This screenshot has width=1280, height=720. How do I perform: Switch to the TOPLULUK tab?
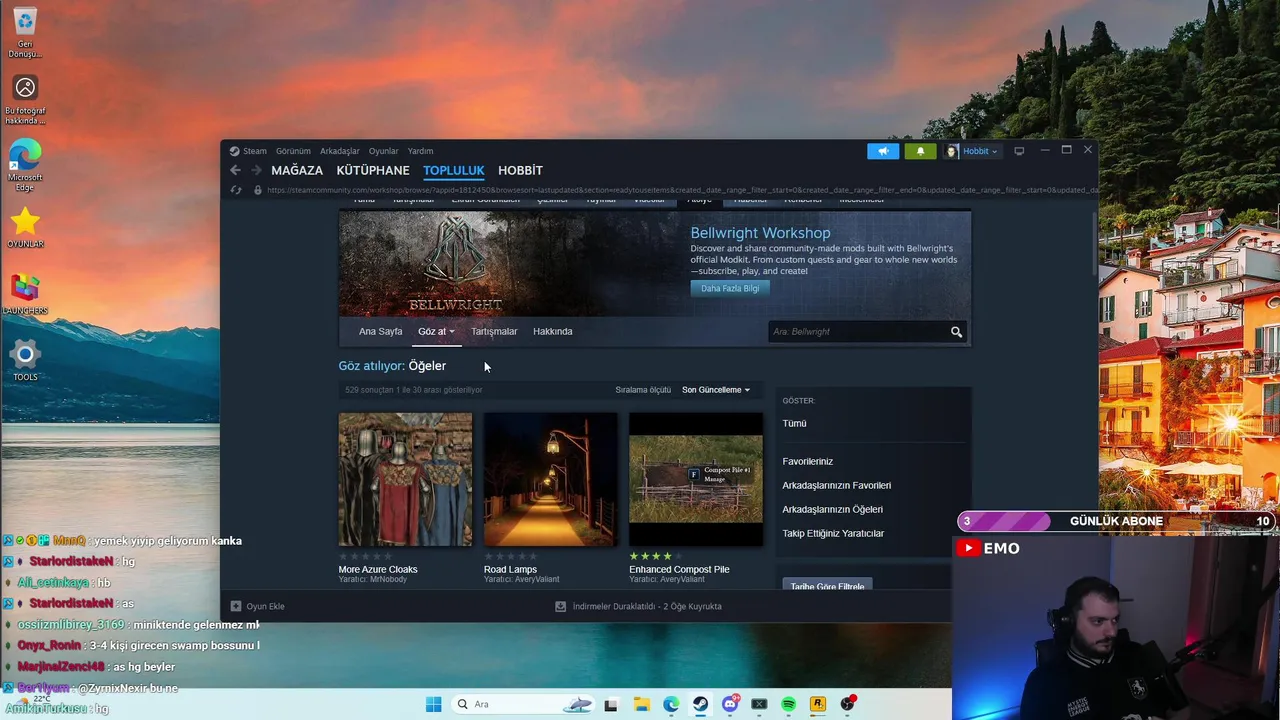(x=454, y=170)
